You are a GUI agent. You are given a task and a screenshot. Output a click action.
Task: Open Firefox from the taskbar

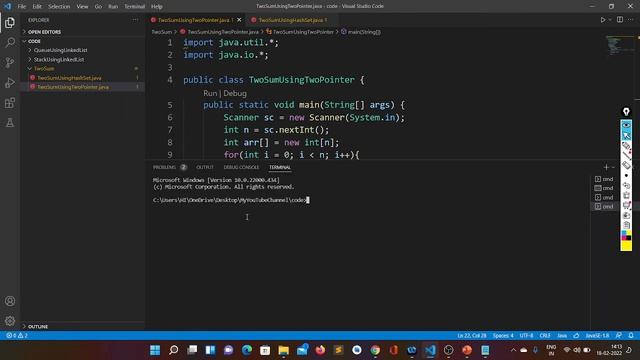click(x=320, y=350)
